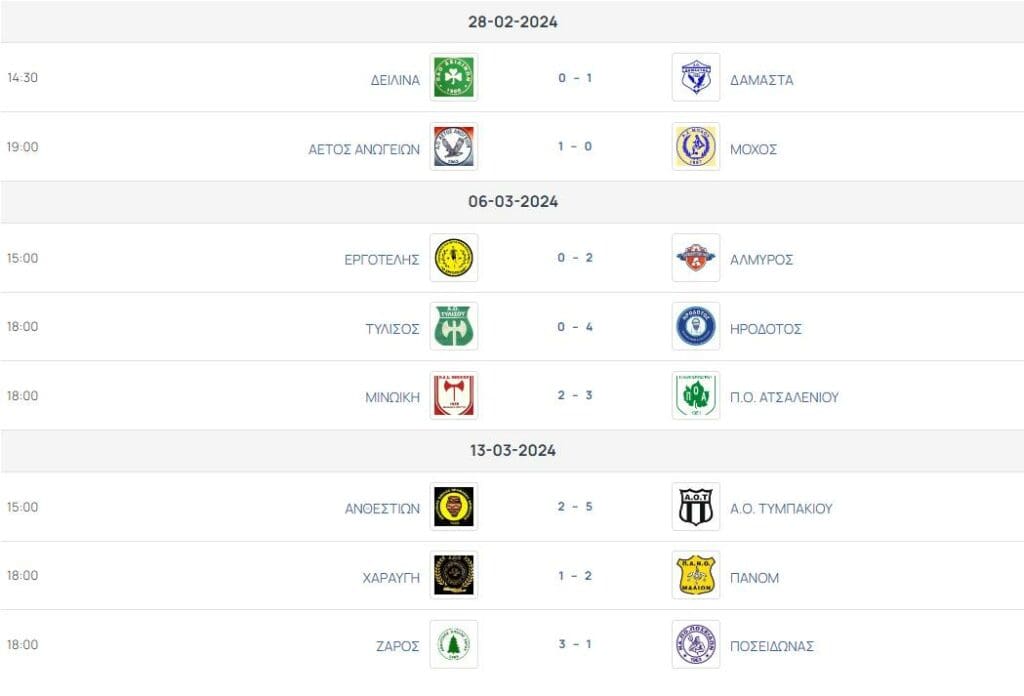Open the ΤΥΛΙΣΟΣ green axe emblem
The image size is (1024, 696).
click(454, 326)
